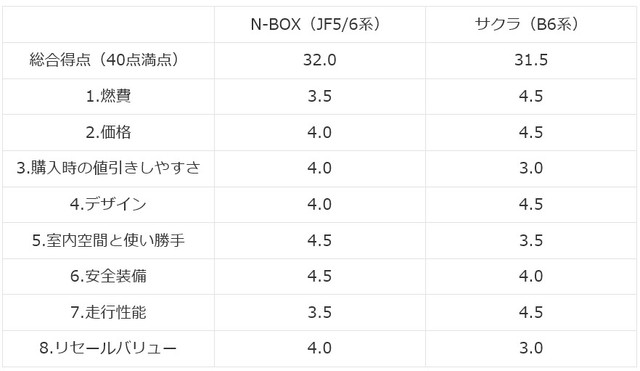The width and height of the screenshot is (640, 371).
Task: Select the 5.室内空間と使い勝手 row label
Action: pos(108,240)
